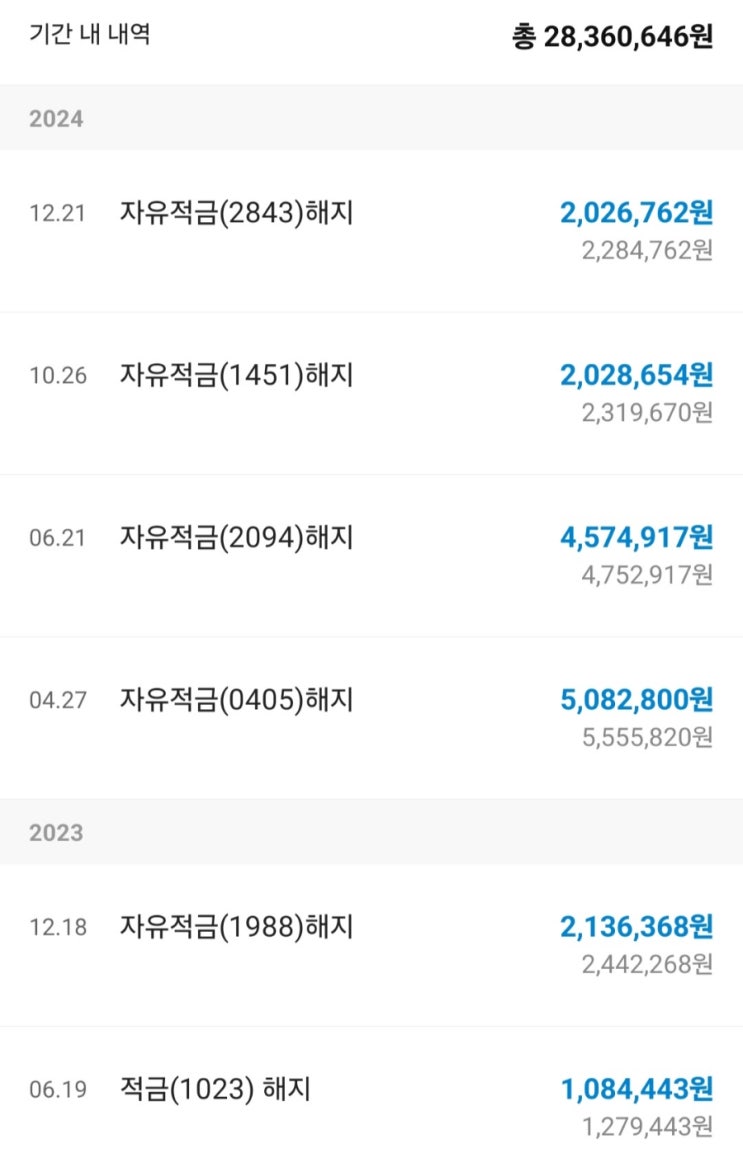Select the 2024 year section header
The width and height of the screenshot is (743, 1163).
[x=372, y=118]
